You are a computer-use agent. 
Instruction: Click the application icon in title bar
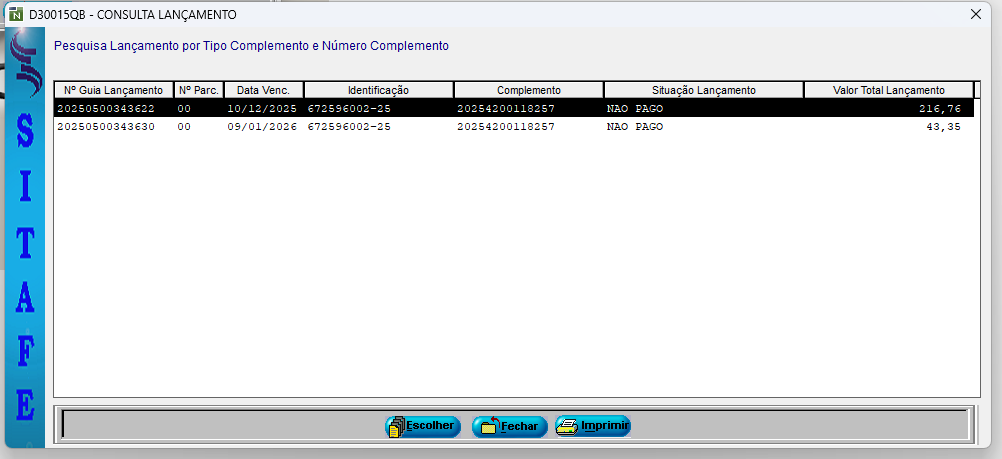coord(15,15)
